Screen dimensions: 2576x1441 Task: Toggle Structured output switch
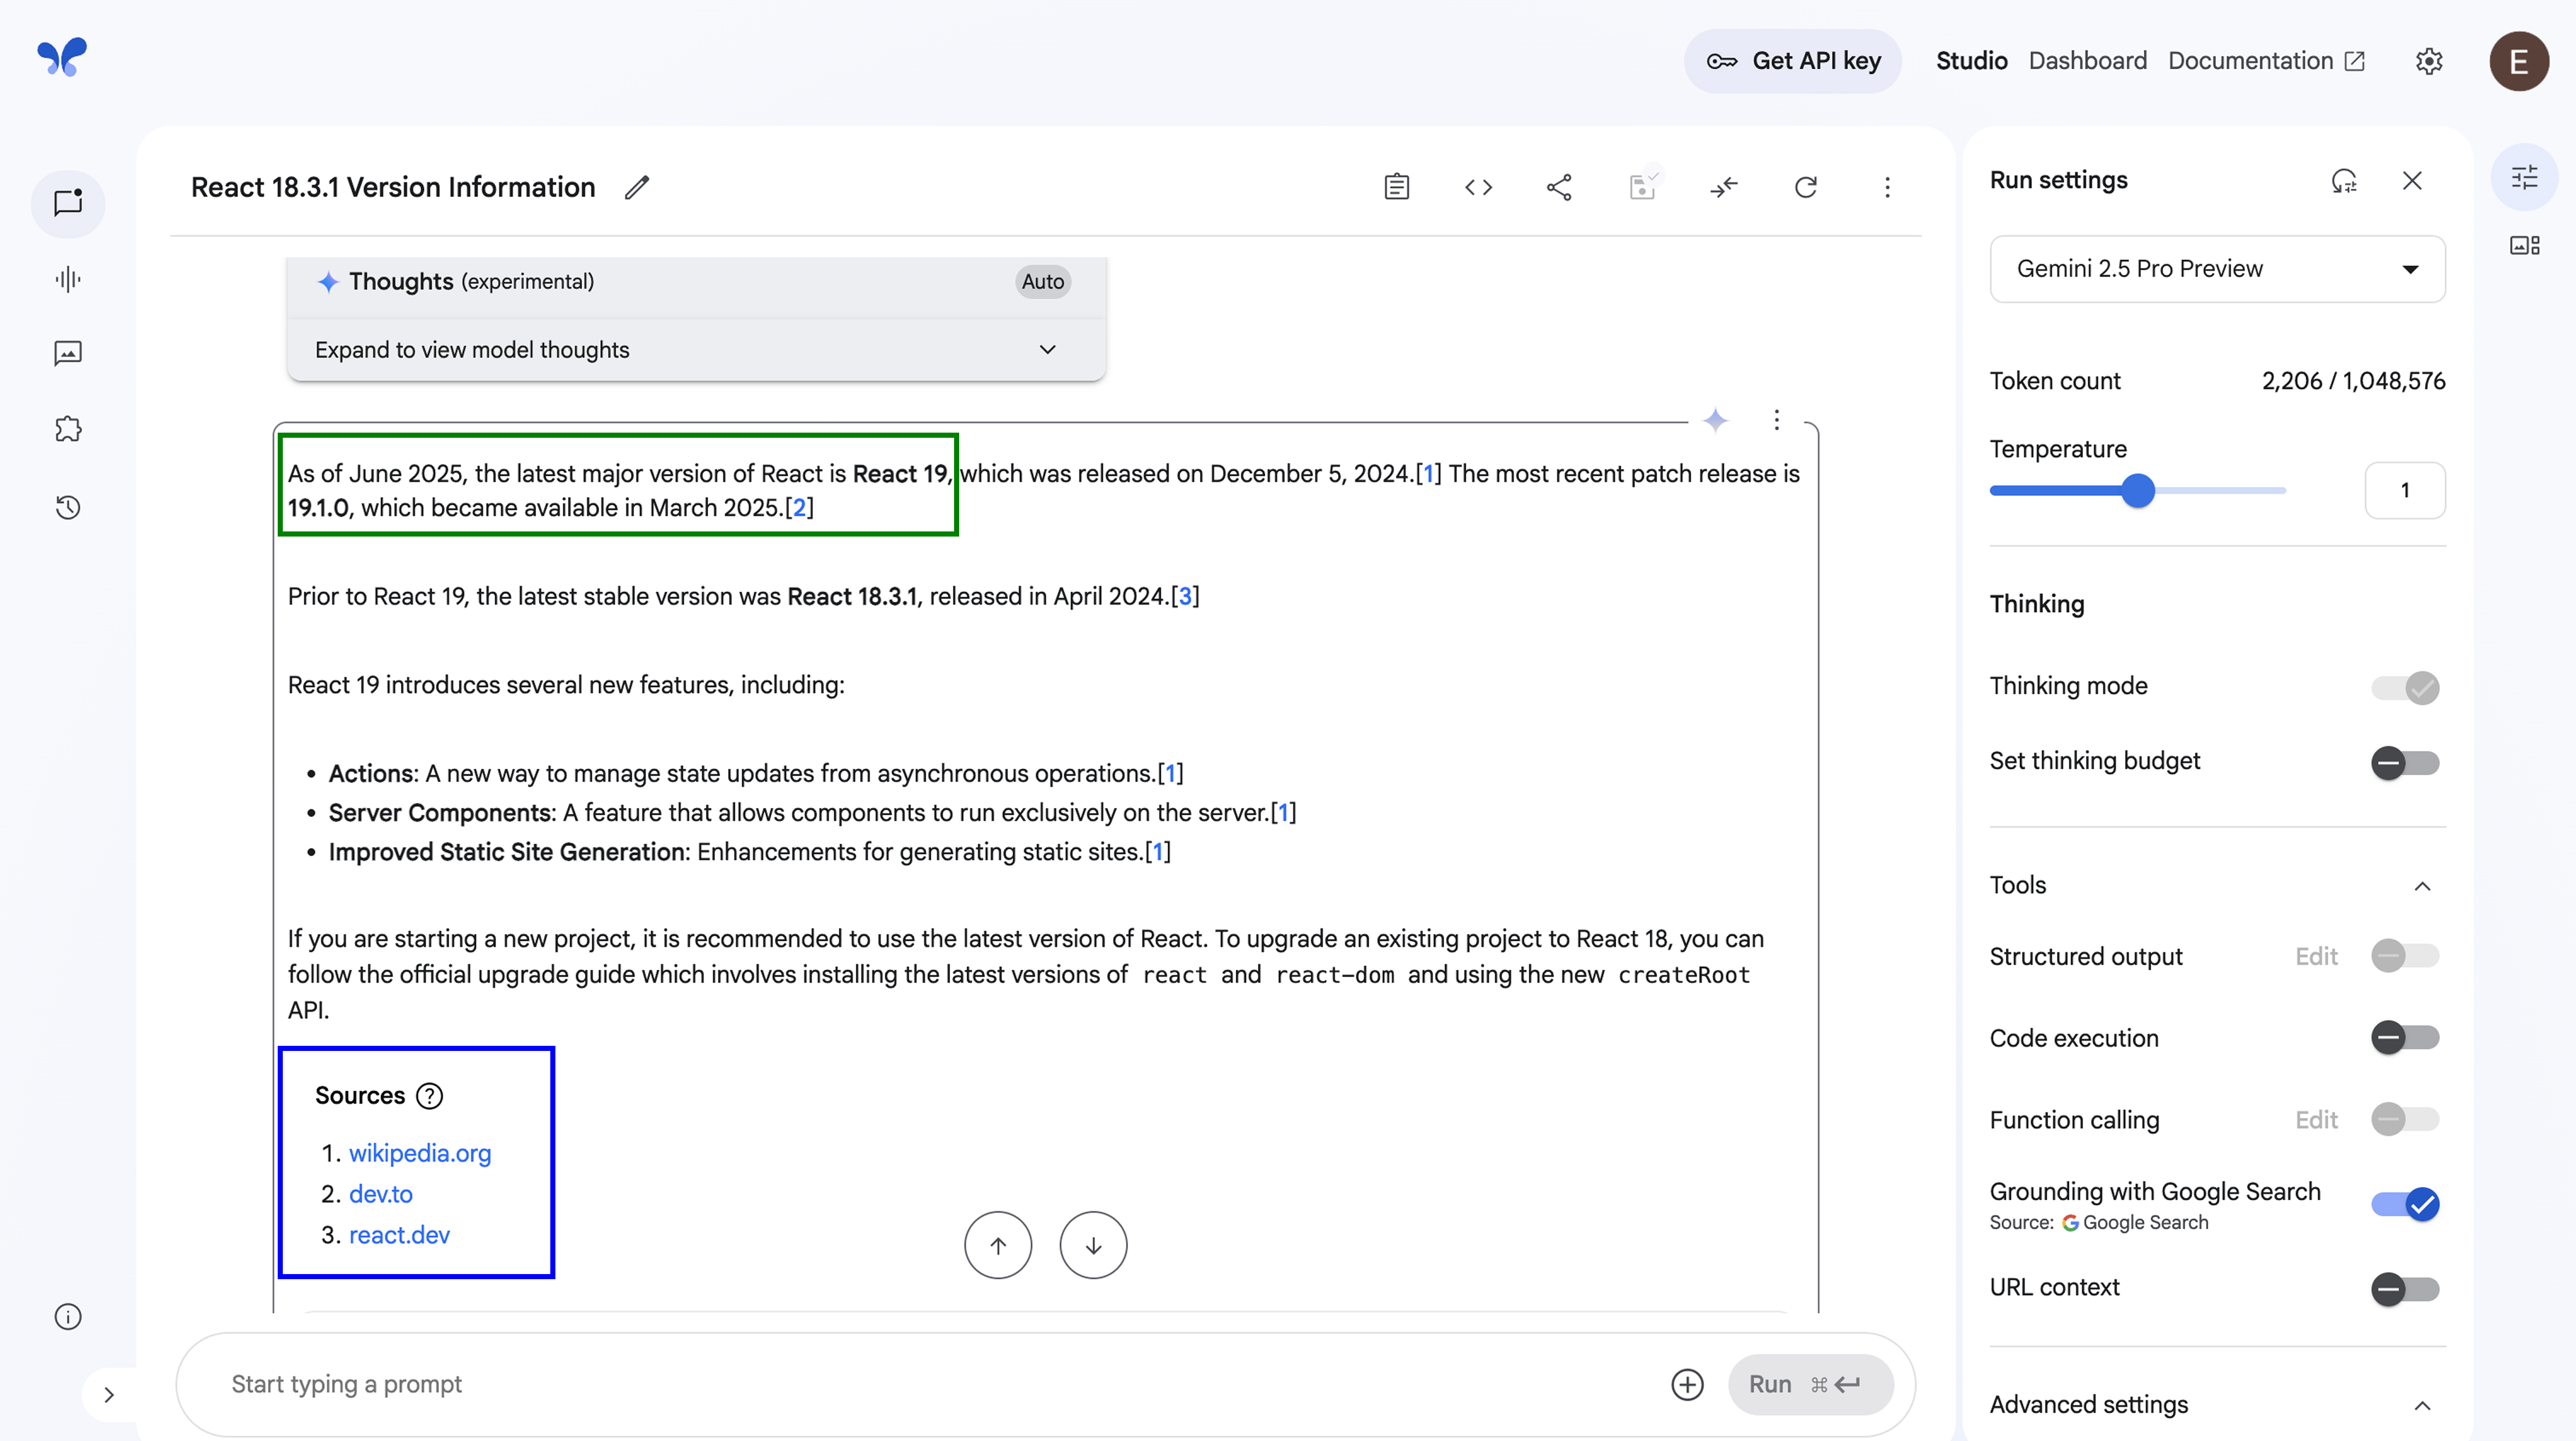[x=2405, y=955]
